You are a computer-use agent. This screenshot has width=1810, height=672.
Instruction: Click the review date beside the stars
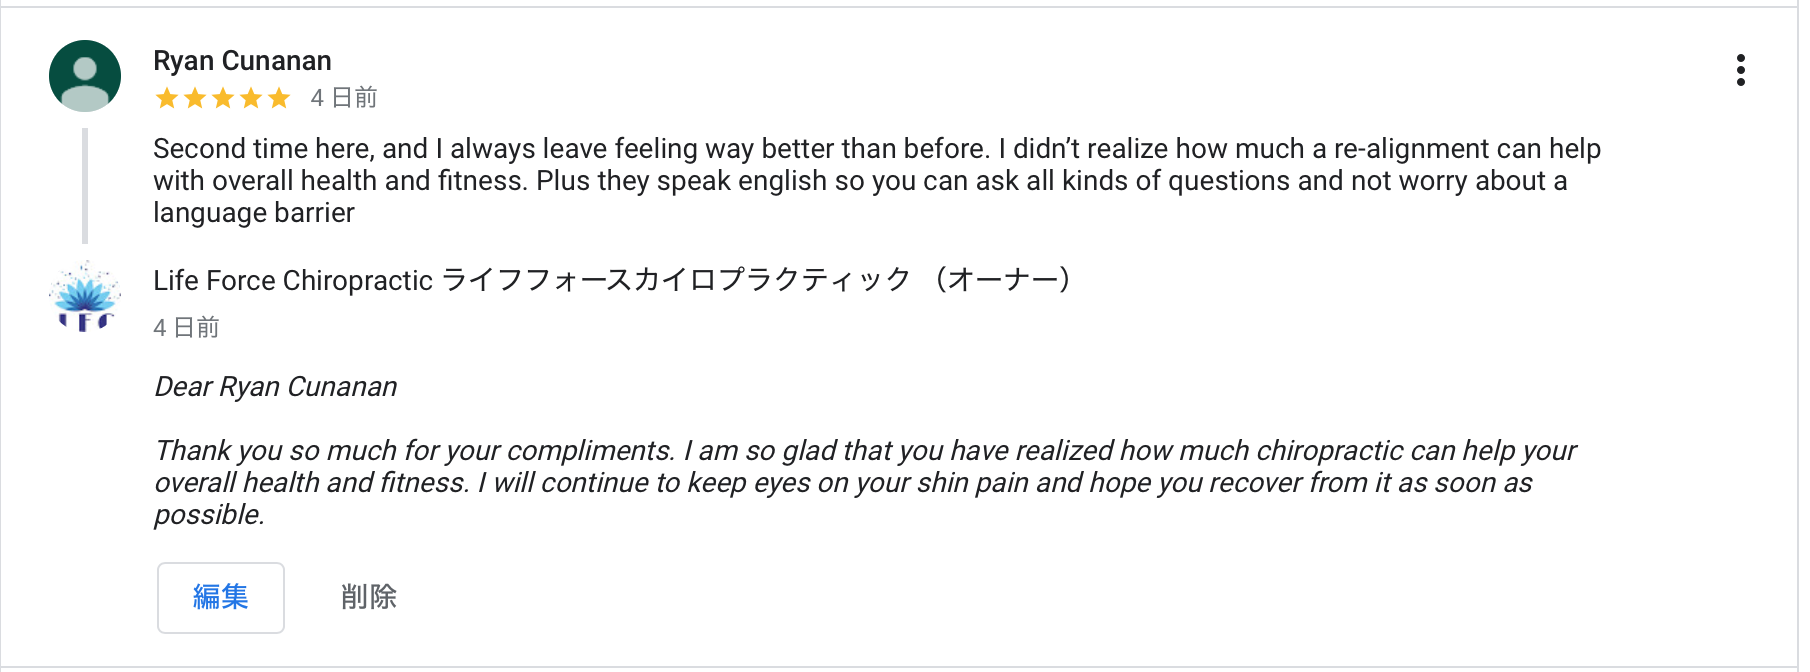click(x=344, y=98)
